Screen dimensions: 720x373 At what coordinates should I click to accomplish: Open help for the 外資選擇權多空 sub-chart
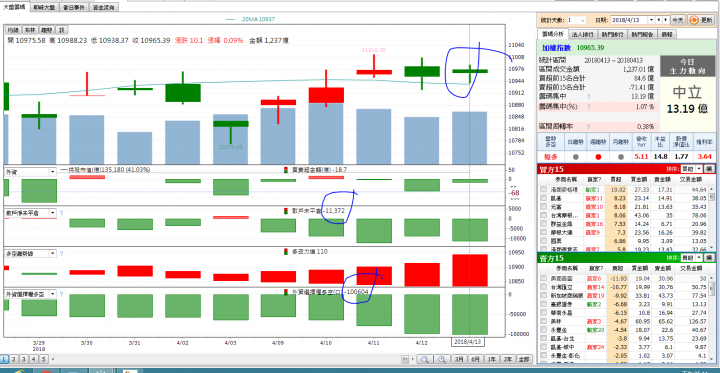[61, 294]
